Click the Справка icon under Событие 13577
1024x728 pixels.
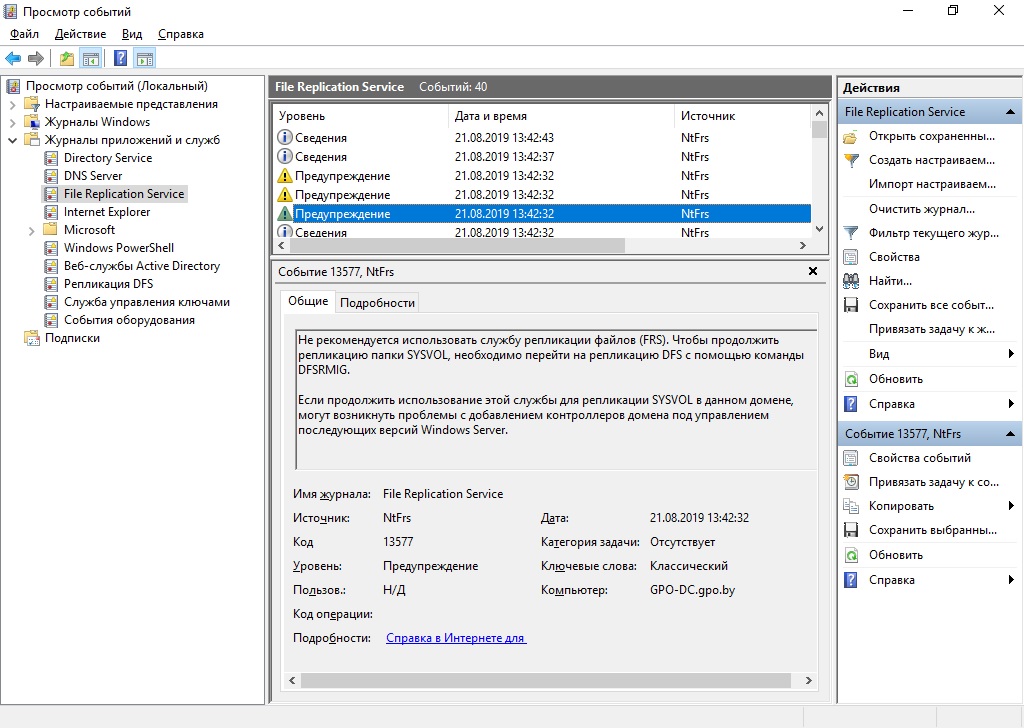(x=850, y=580)
